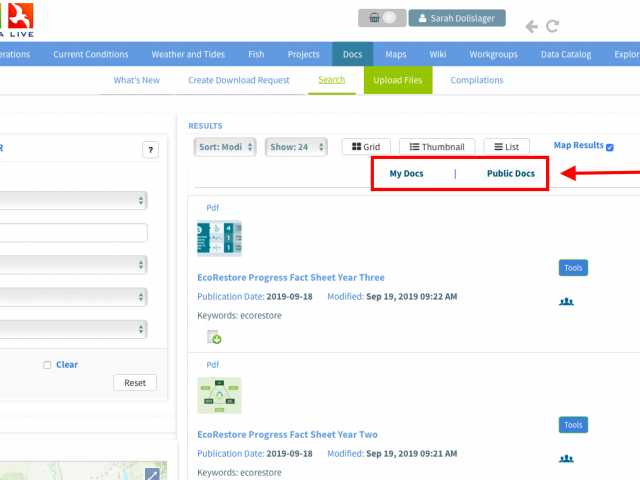
Task: Expand the filter select box below the text field
Action: coord(73,265)
